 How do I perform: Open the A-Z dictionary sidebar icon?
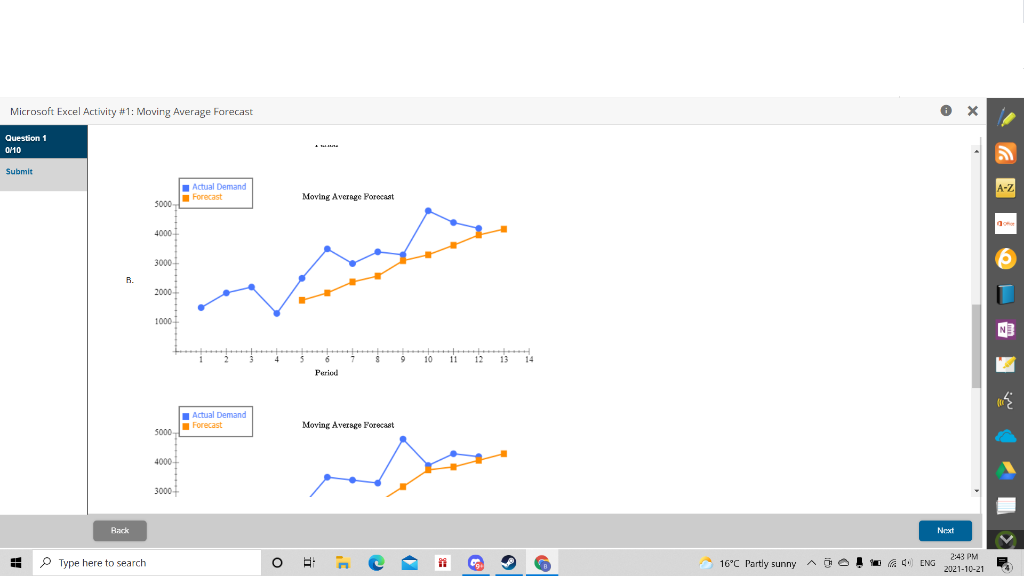click(1005, 188)
